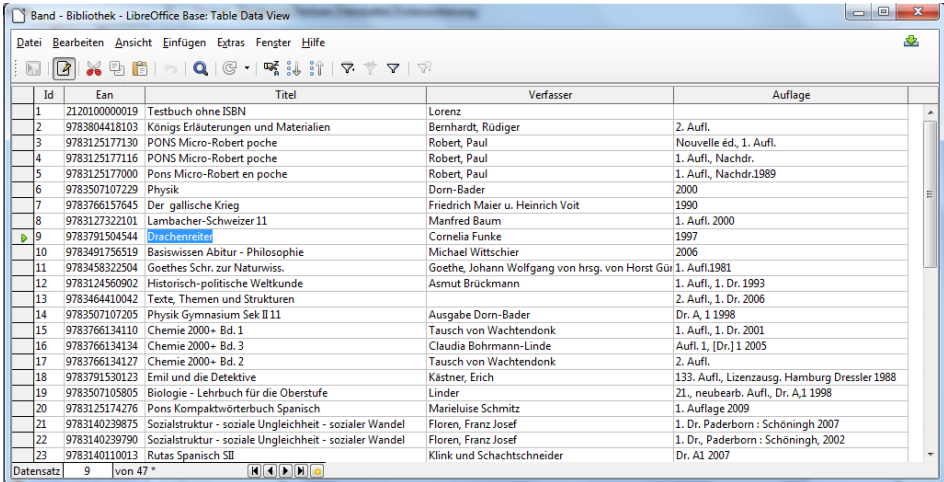Open the Fenster menu
The height and width of the screenshot is (482, 944).
click(273, 43)
